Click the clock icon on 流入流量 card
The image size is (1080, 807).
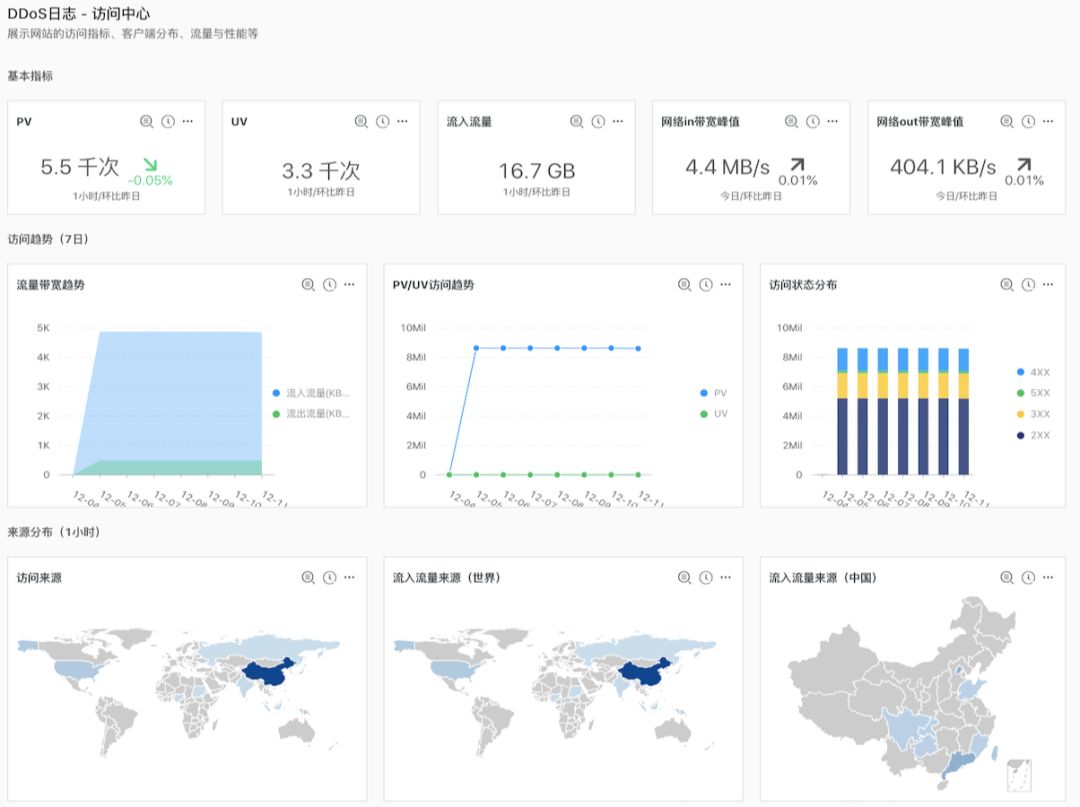[x=599, y=121]
